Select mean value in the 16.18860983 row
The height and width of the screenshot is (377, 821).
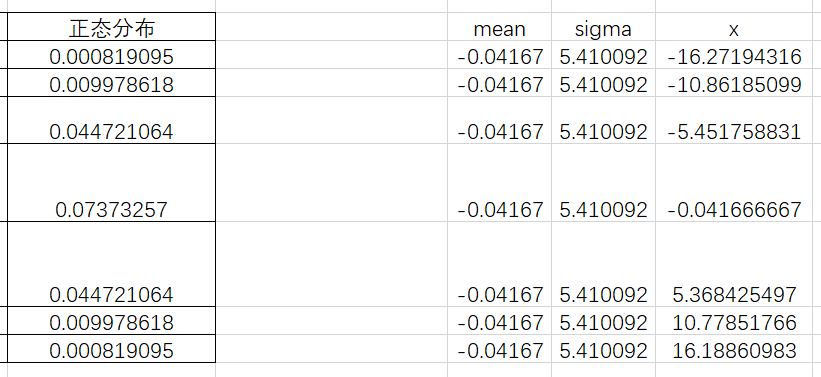[x=500, y=349]
